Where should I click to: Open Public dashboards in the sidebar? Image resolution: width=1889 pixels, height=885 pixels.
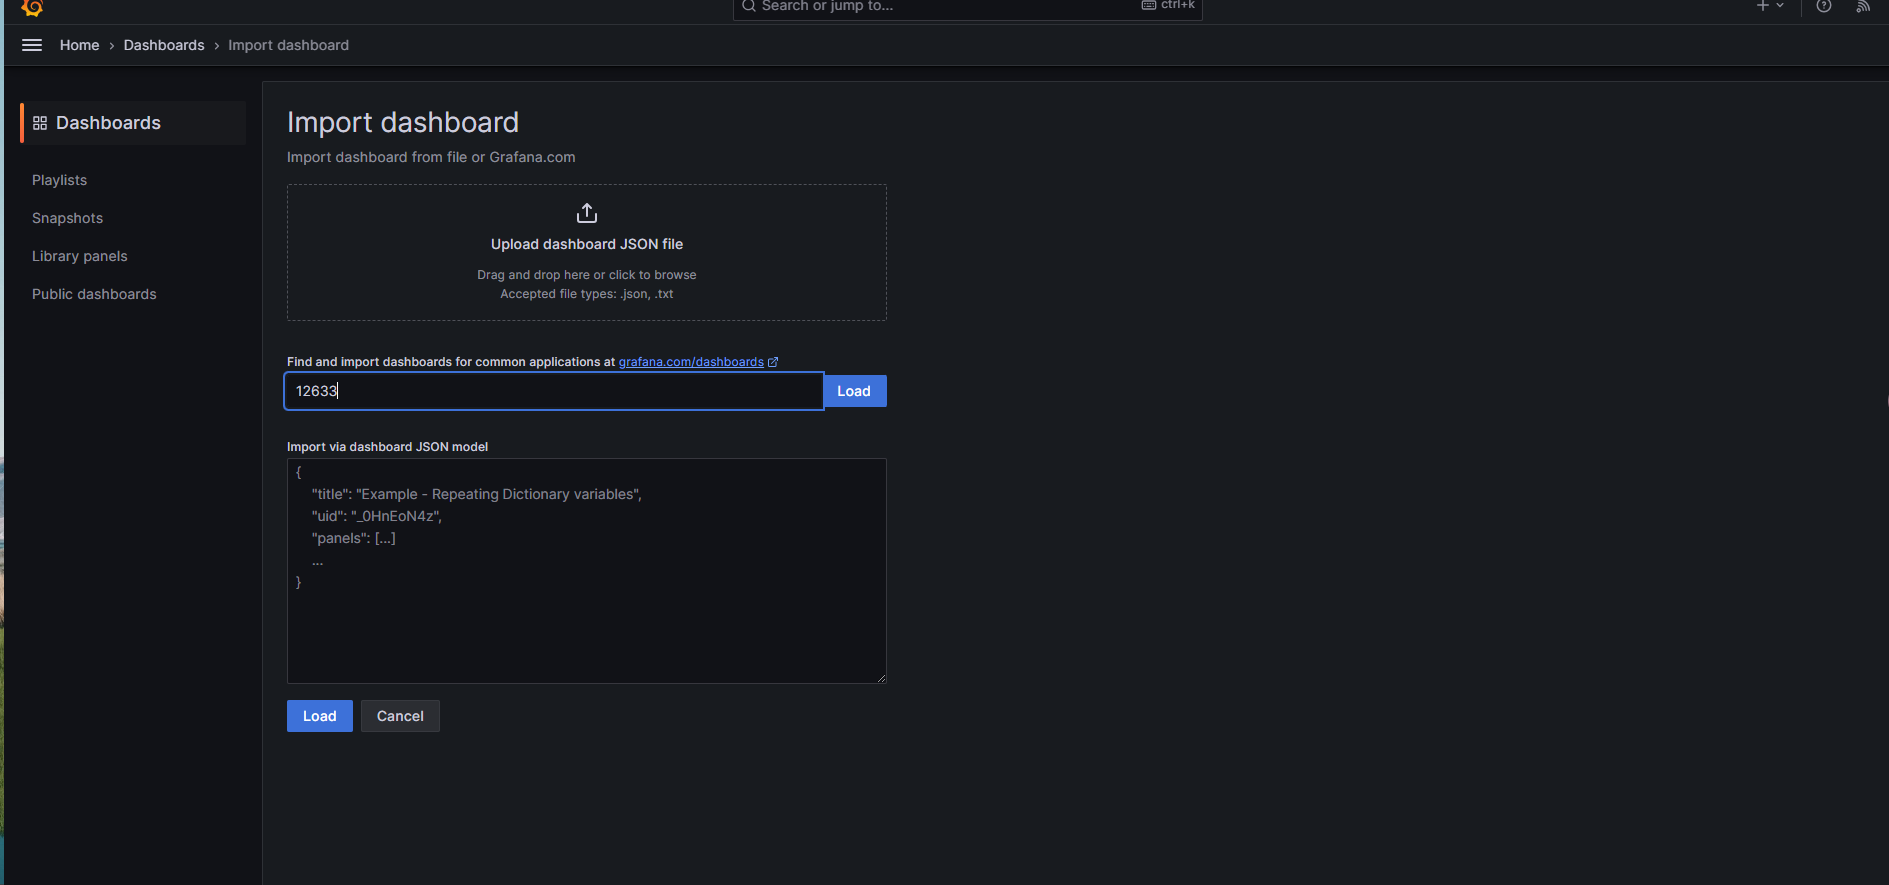[94, 294]
